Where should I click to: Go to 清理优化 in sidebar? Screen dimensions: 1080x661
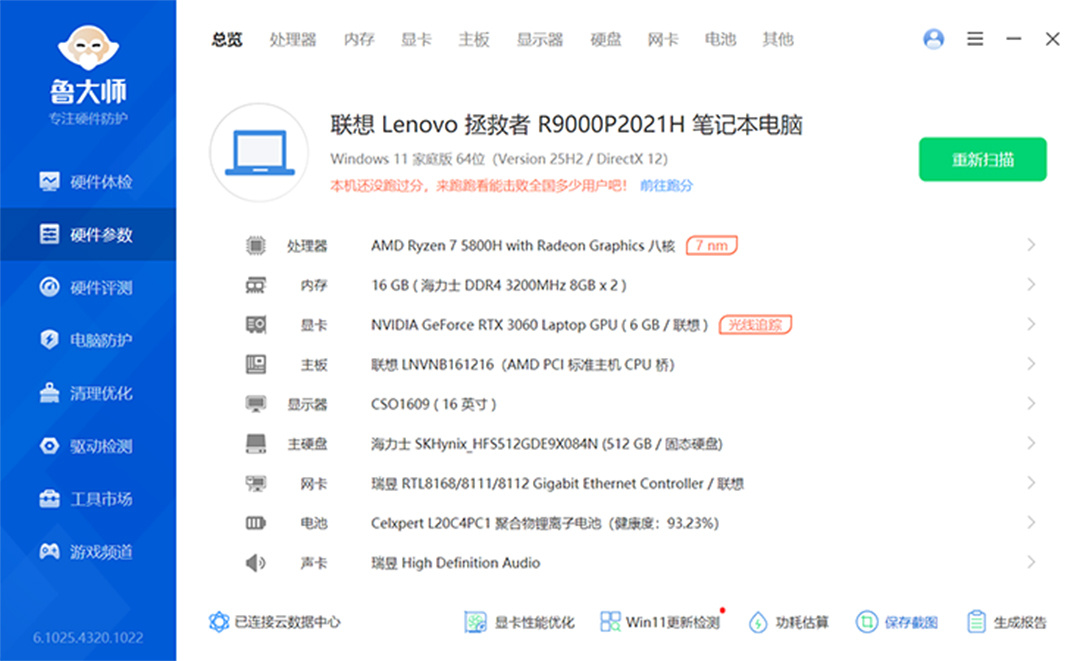click(87, 393)
